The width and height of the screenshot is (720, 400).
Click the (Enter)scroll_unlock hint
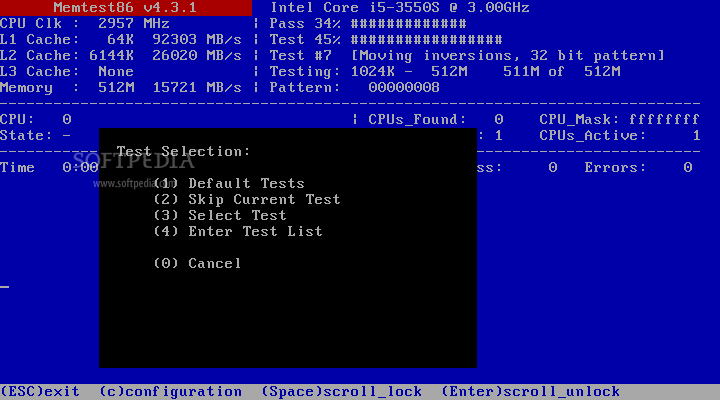[530, 392]
